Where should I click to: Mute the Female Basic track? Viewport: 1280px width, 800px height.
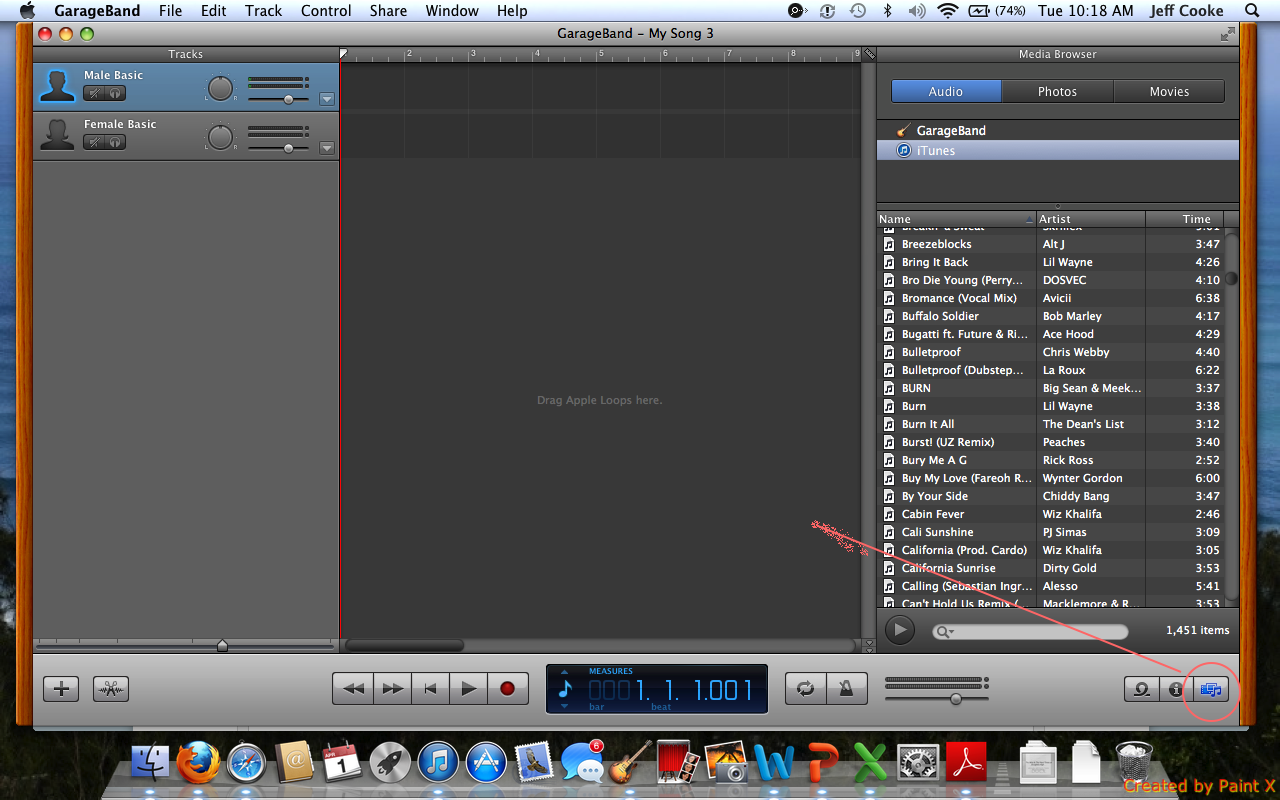point(94,142)
